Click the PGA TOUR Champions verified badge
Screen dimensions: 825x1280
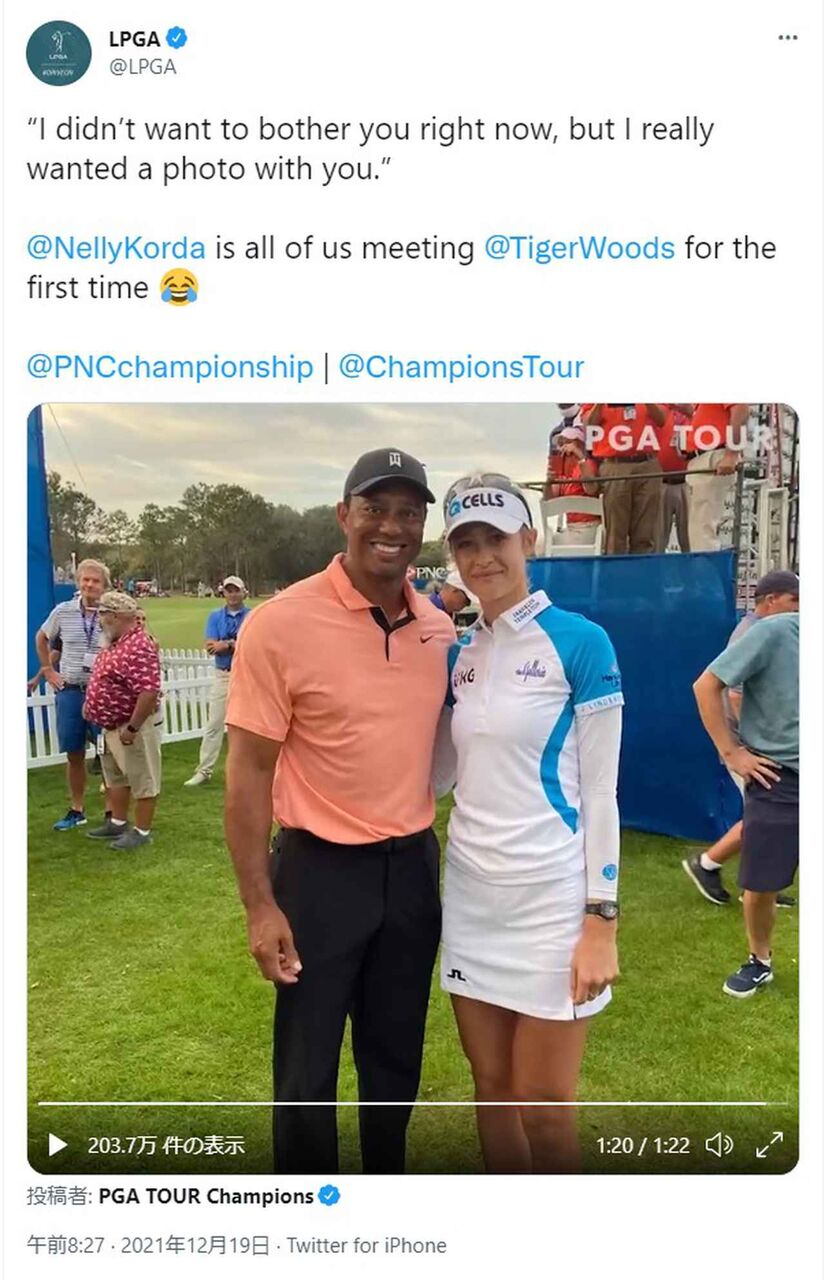point(329,1196)
